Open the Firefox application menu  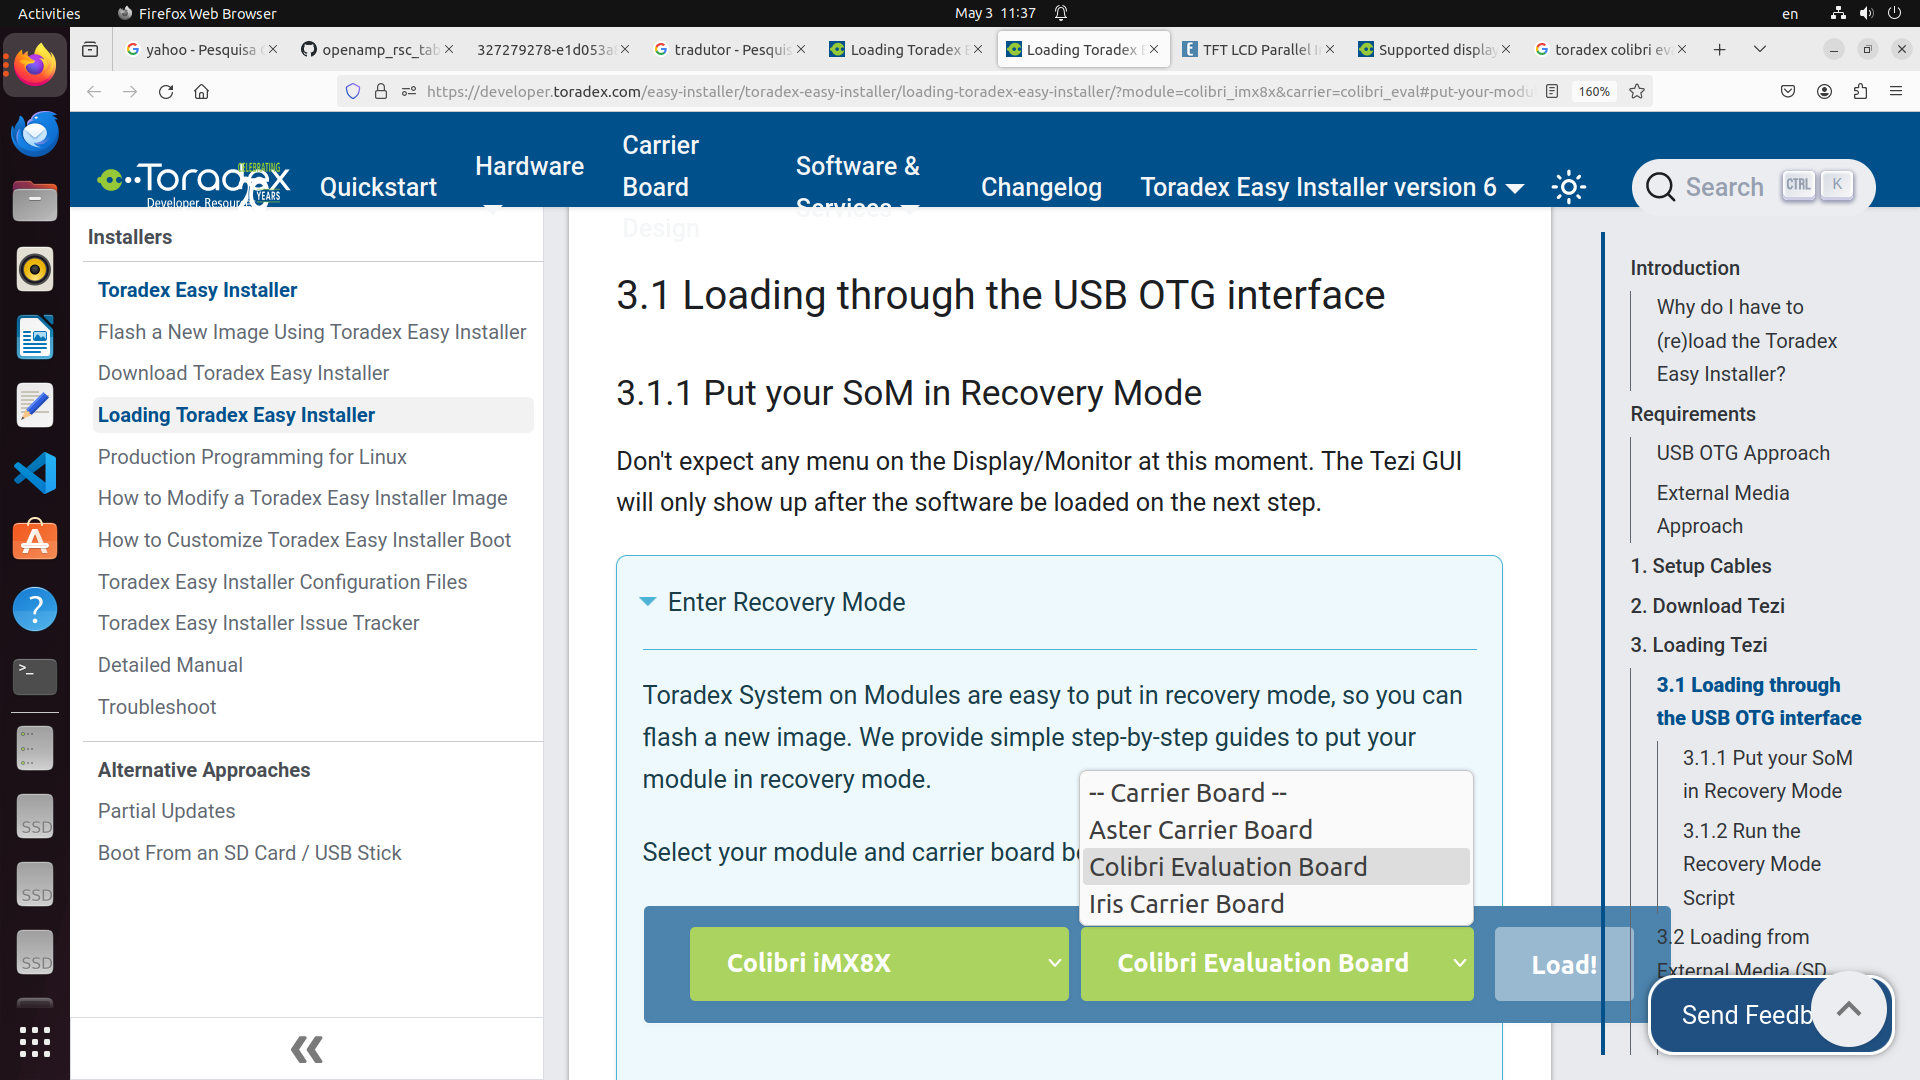(x=1896, y=91)
